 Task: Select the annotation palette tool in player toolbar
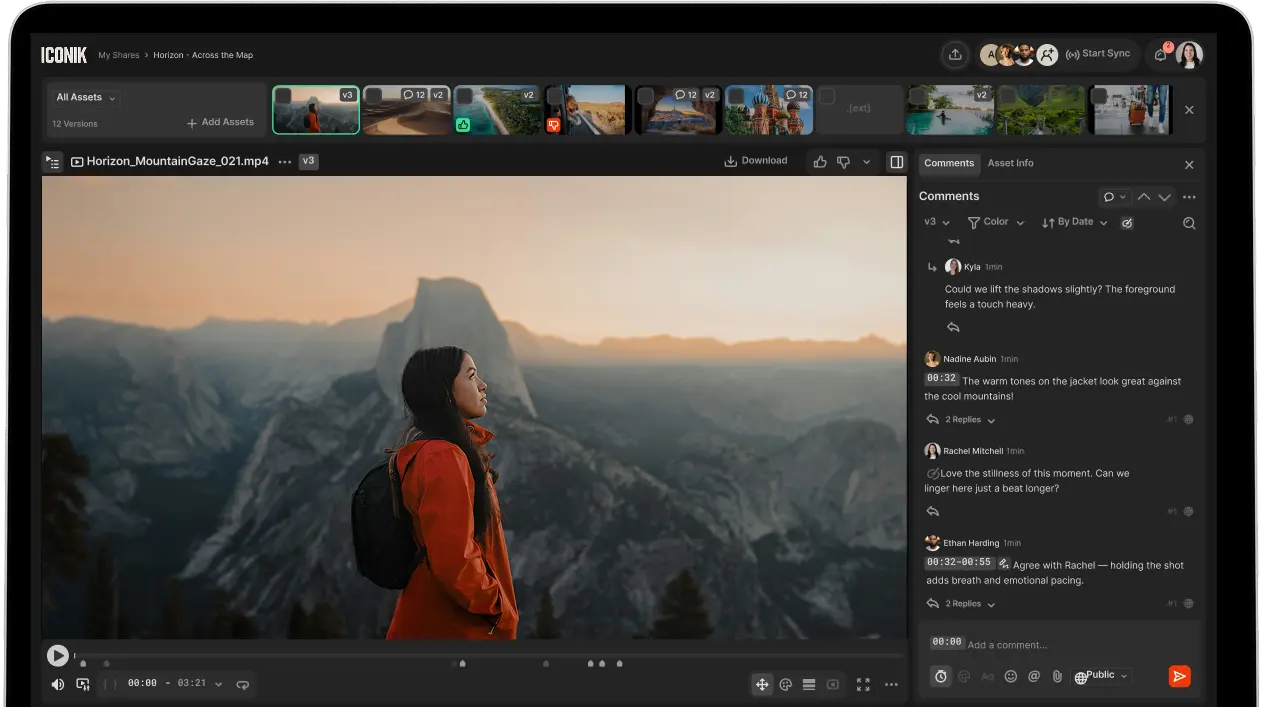point(786,684)
